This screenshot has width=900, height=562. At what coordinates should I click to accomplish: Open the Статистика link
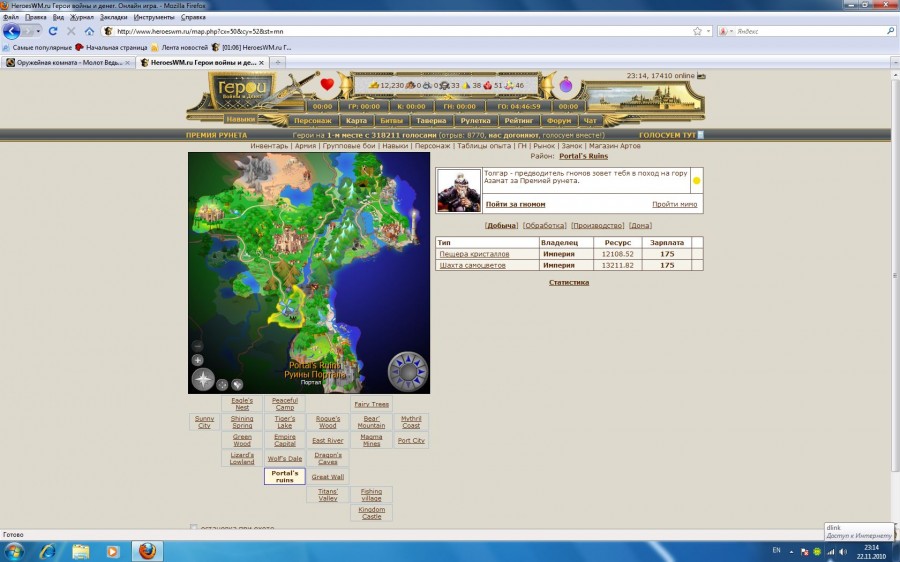[x=569, y=282]
